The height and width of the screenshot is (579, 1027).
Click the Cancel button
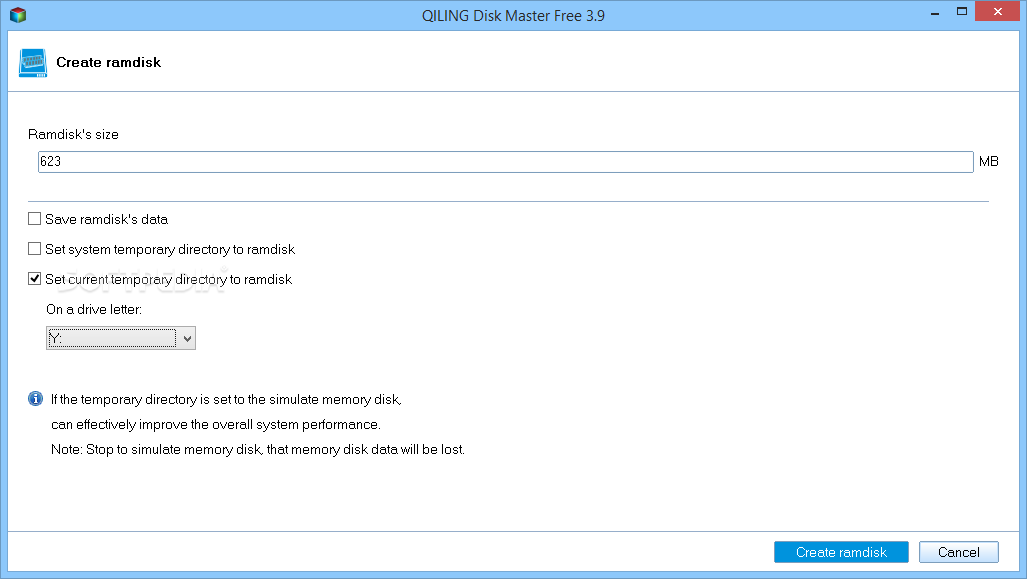pyautogui.click(x=958, y=552)
